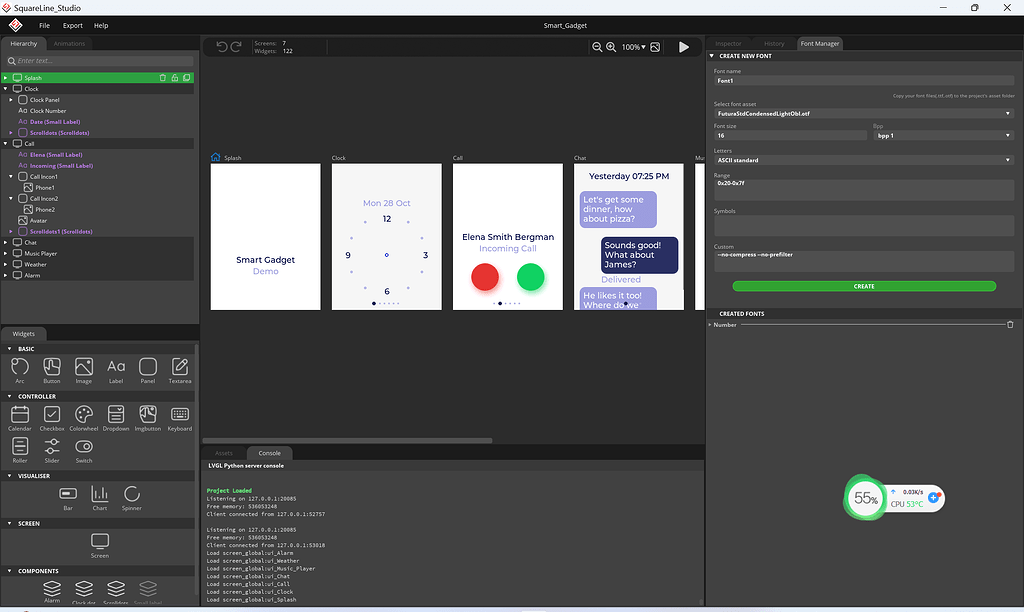Expand the Chat screen in the hierarchy
The height and width of the screenshot is (612, 1024).
(6, 242)
